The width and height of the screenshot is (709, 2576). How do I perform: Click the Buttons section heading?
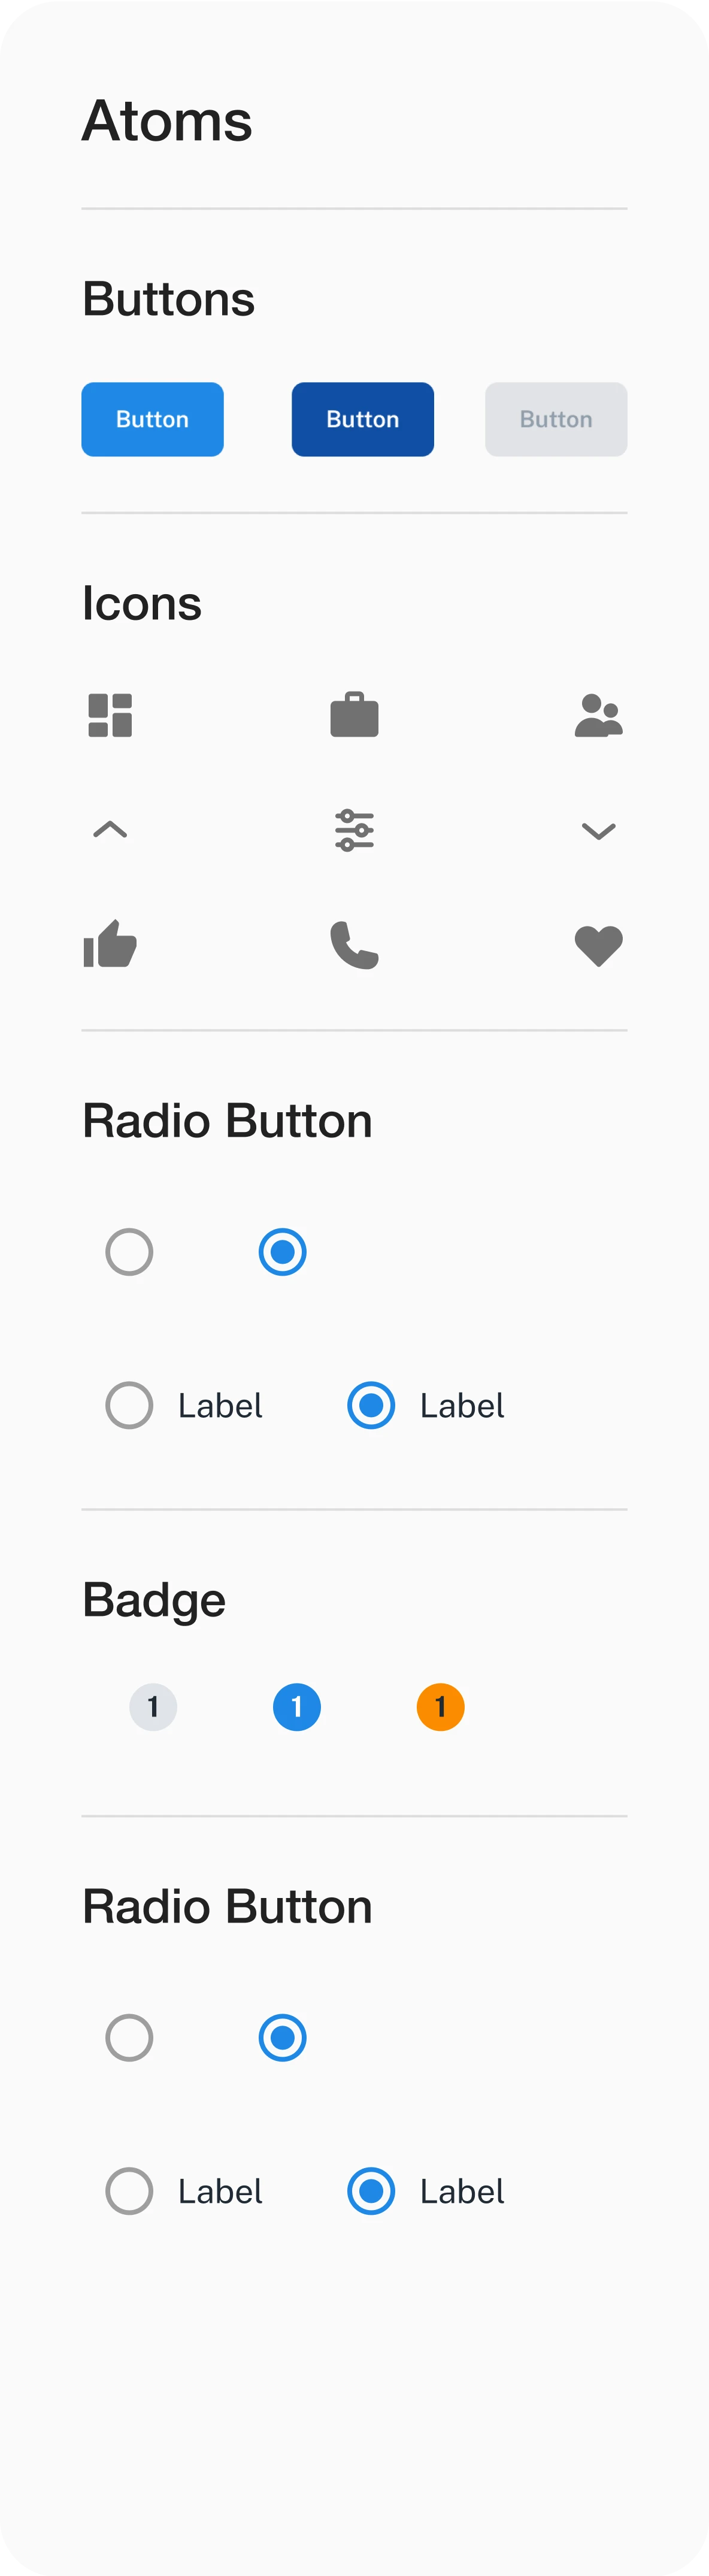[x=168, y=299]
